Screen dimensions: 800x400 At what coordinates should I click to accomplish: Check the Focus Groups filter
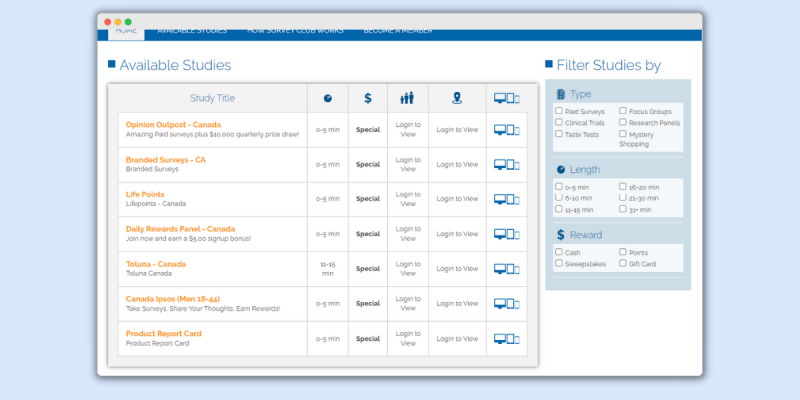click(623, 111)
